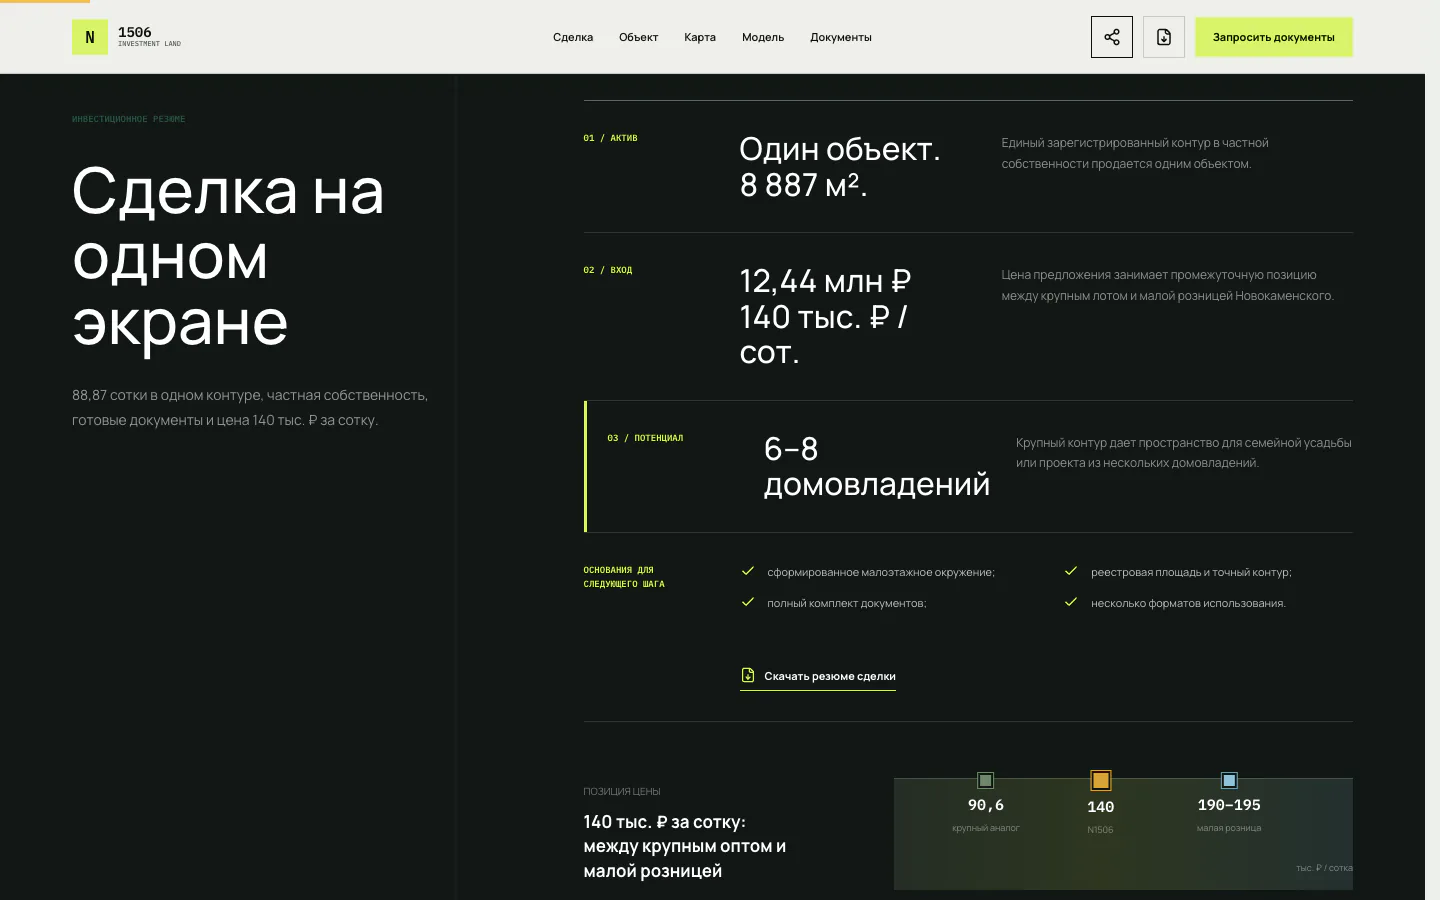This screenshot has height=900, width=1440.
Task: Click the download document icon in header
Action: click(x=1164, y=37)
